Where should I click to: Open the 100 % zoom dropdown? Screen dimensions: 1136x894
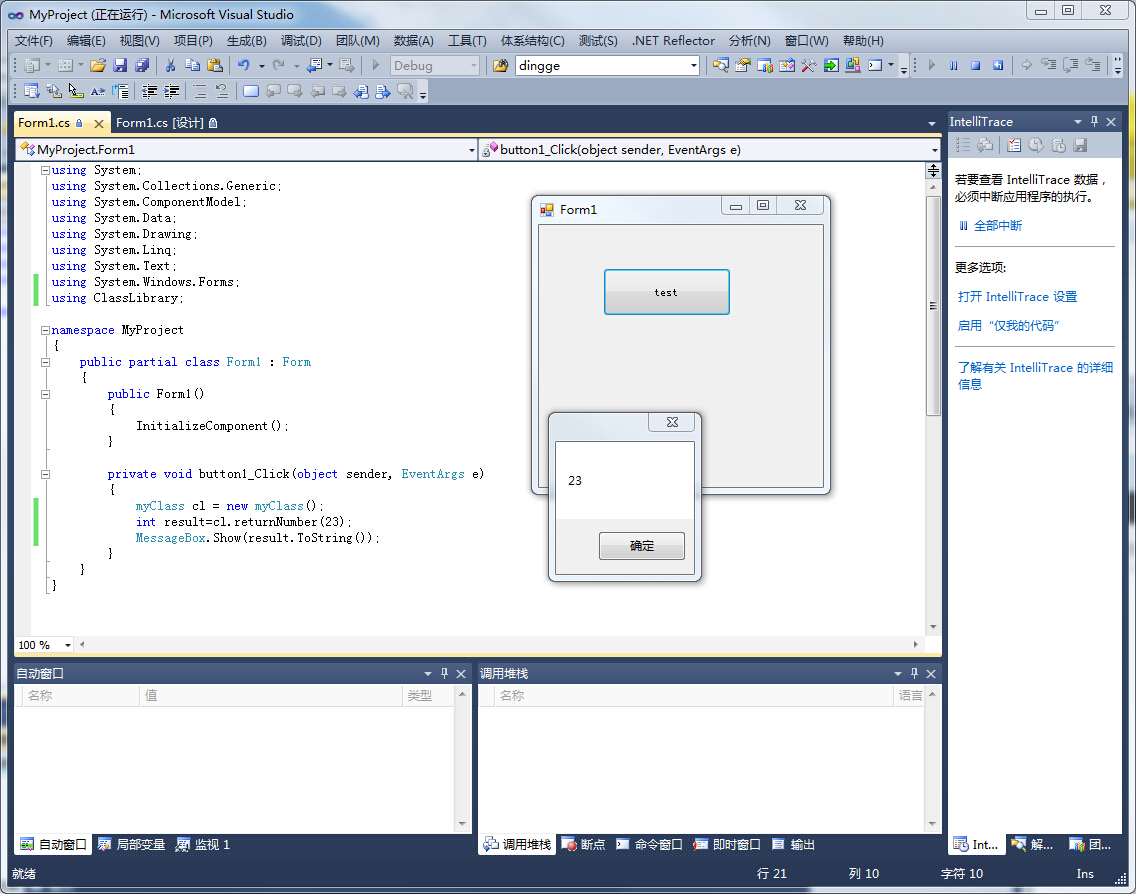click(x=67, y=645)
